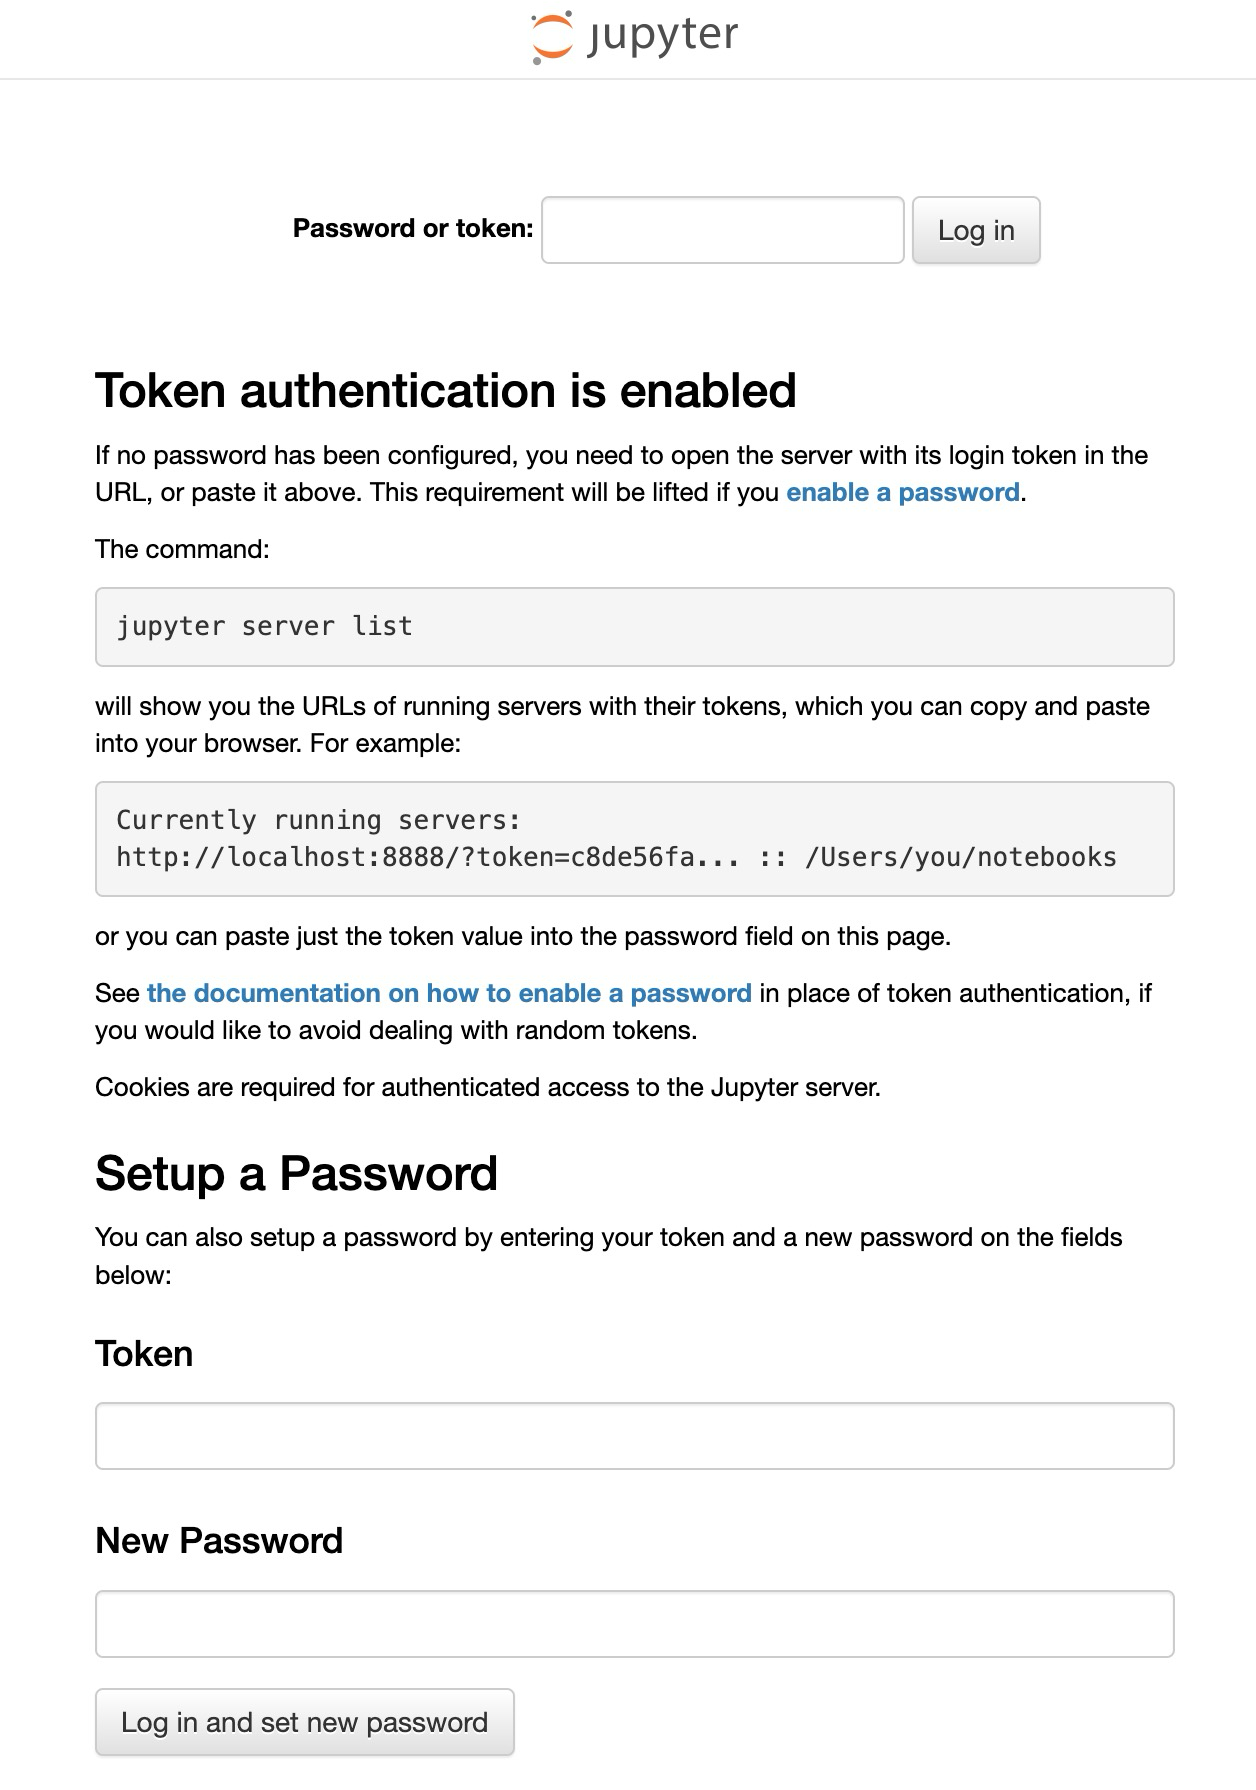Click into the Token setup field
This screenshot has width=1256, height=1790.
click(x=634, y=1436)
